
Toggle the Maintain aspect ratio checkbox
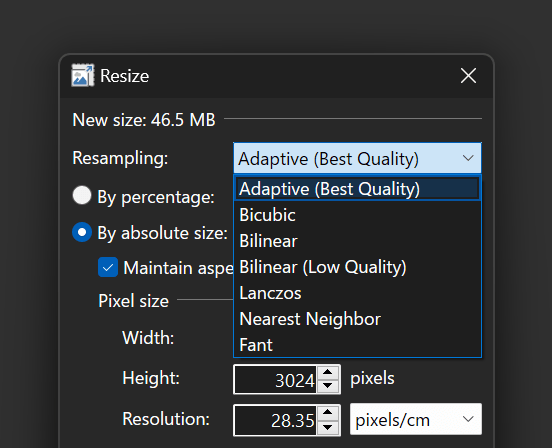tap(108, 267)
